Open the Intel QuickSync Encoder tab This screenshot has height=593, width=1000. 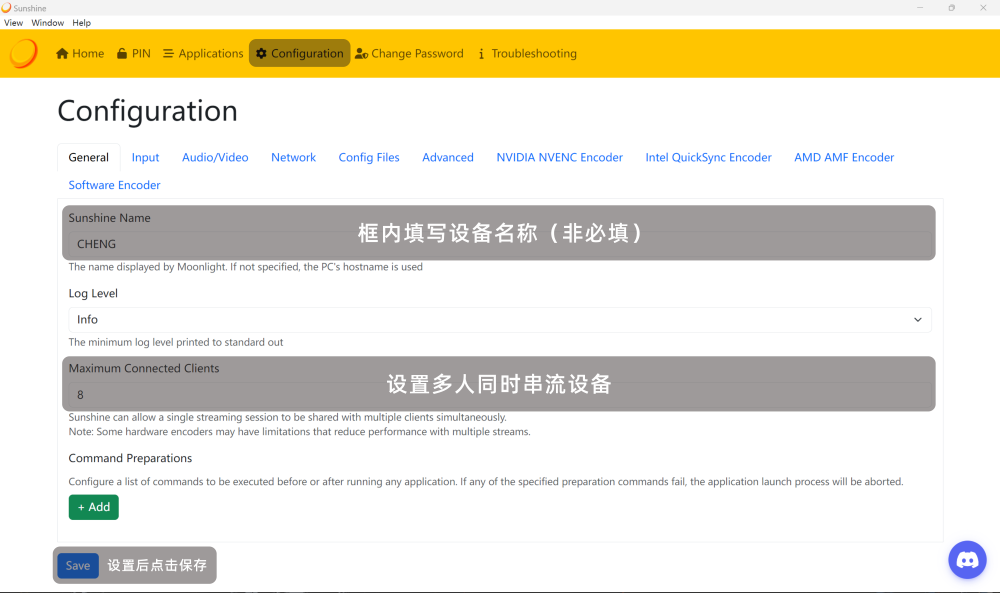(708, 157)
